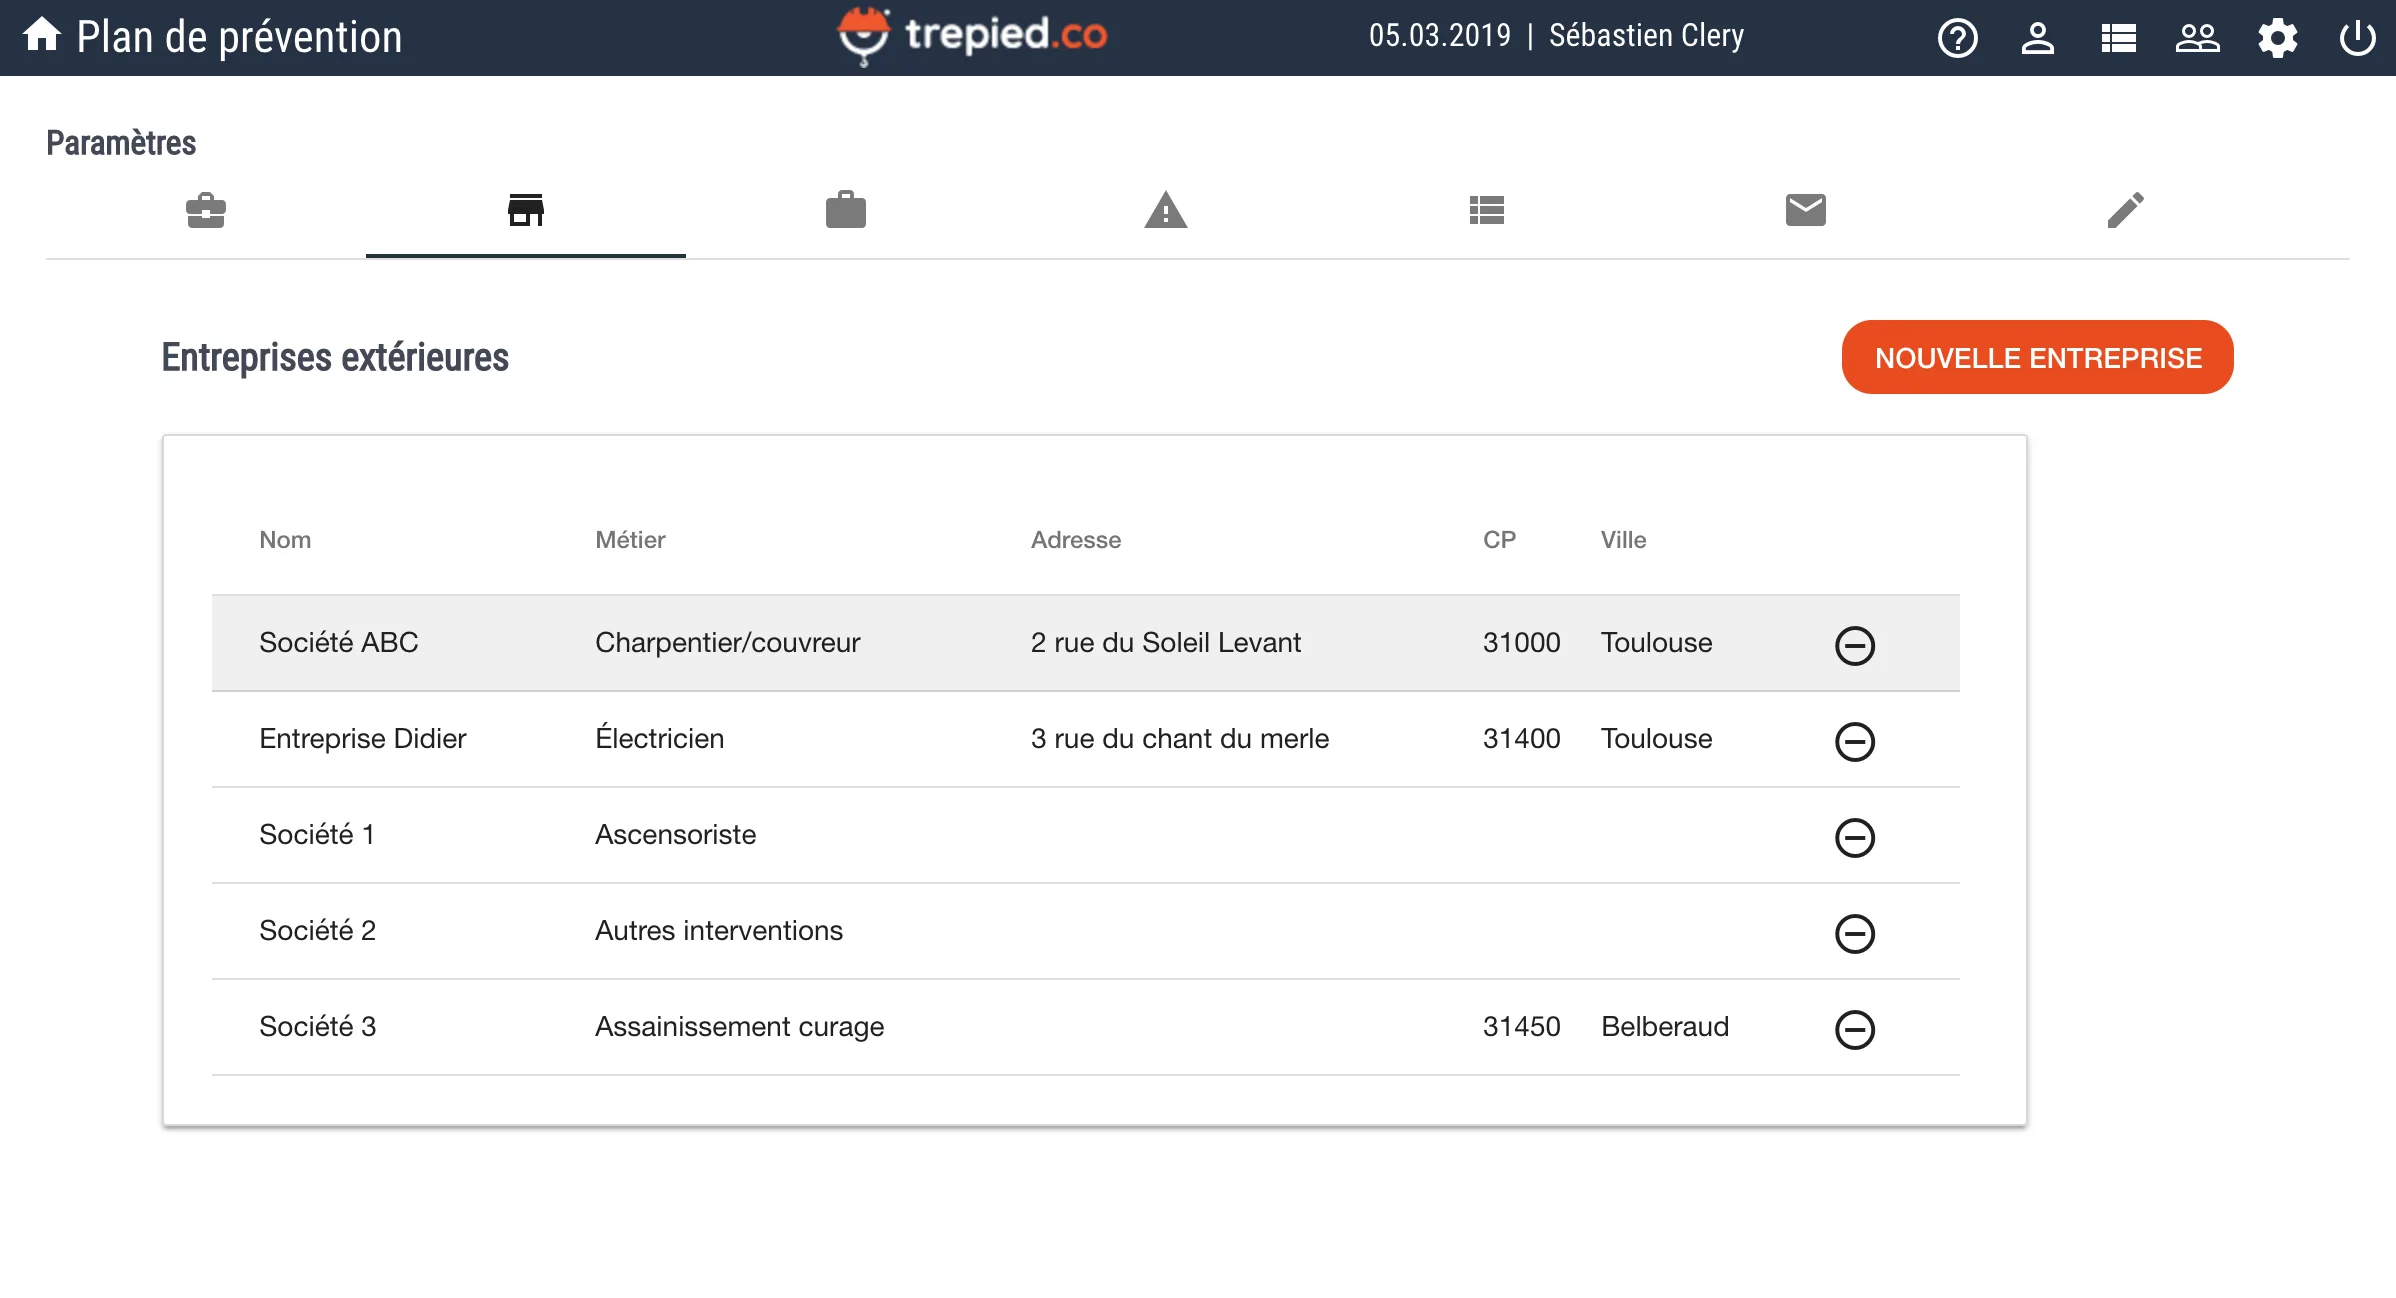
Task: Click the user name Sébastien Clery
Action: (x=1646, y=35)
